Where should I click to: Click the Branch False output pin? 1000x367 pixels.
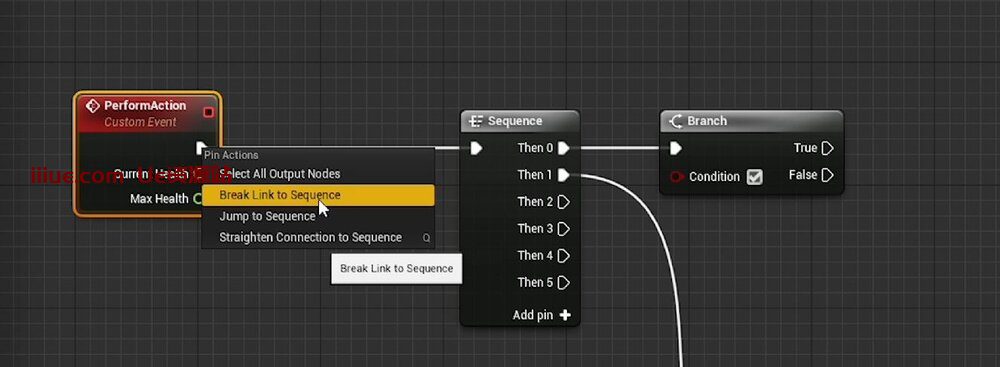[827, 175]
